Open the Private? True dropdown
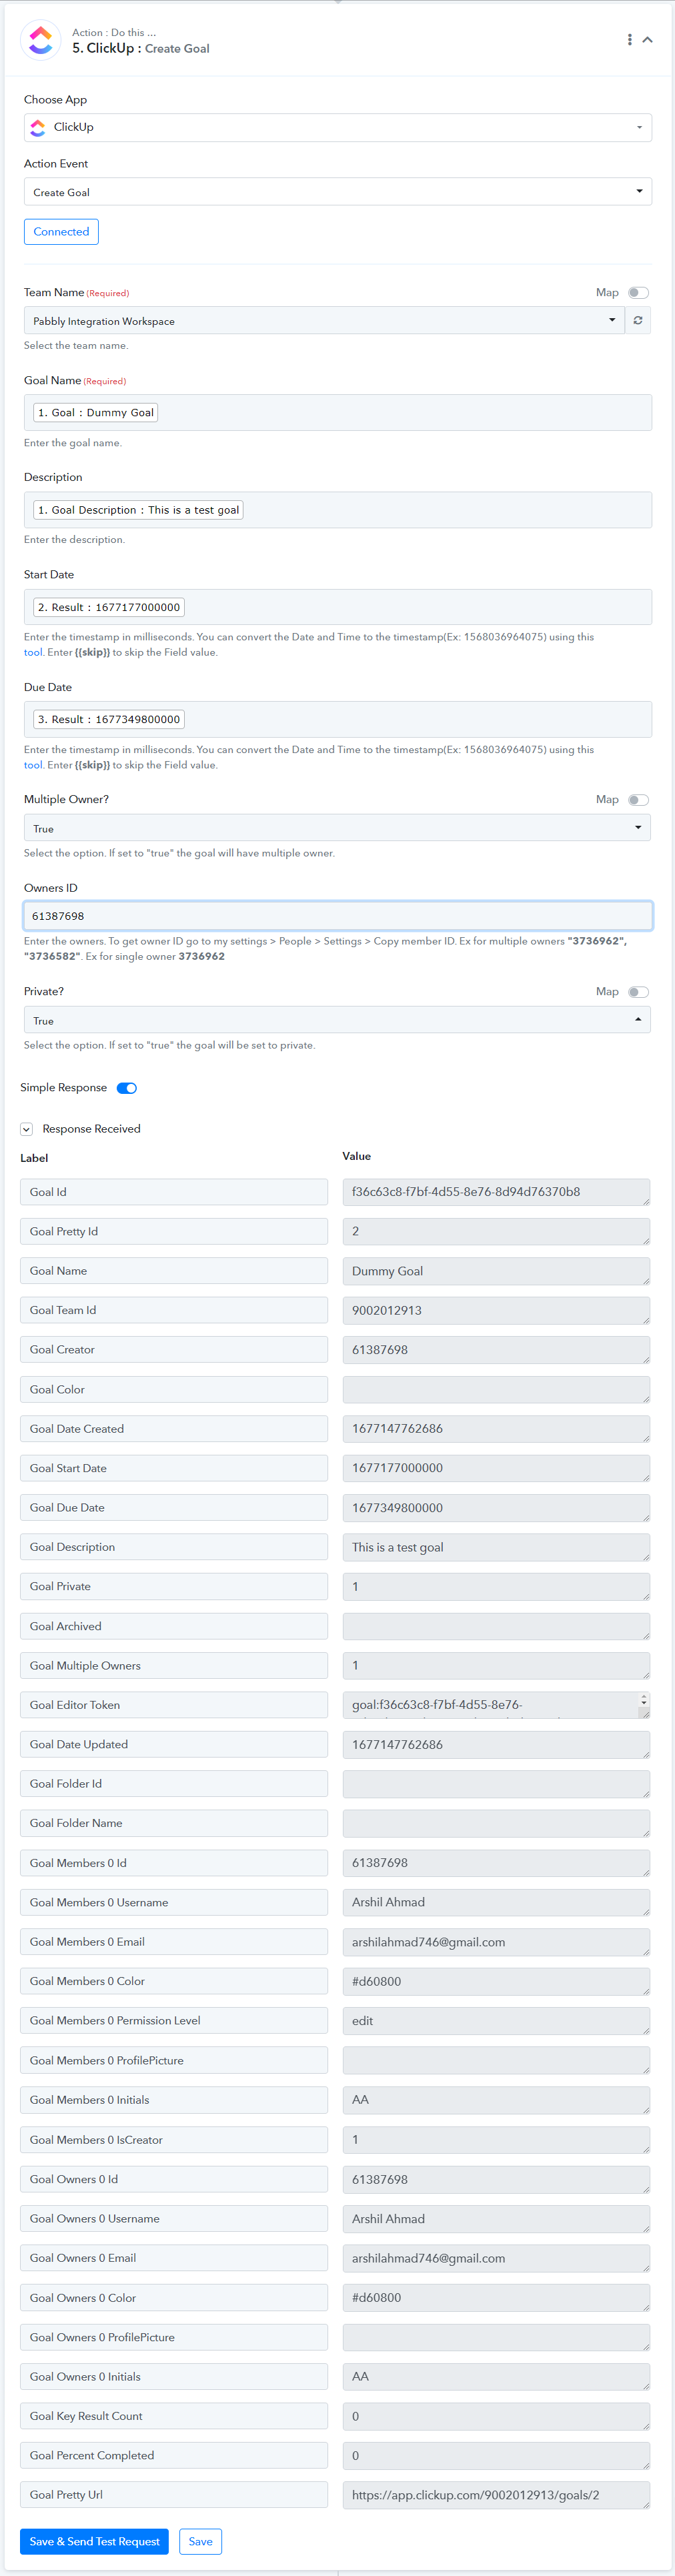This screenshot has height=2576, width=675. tap(337, 1020)
